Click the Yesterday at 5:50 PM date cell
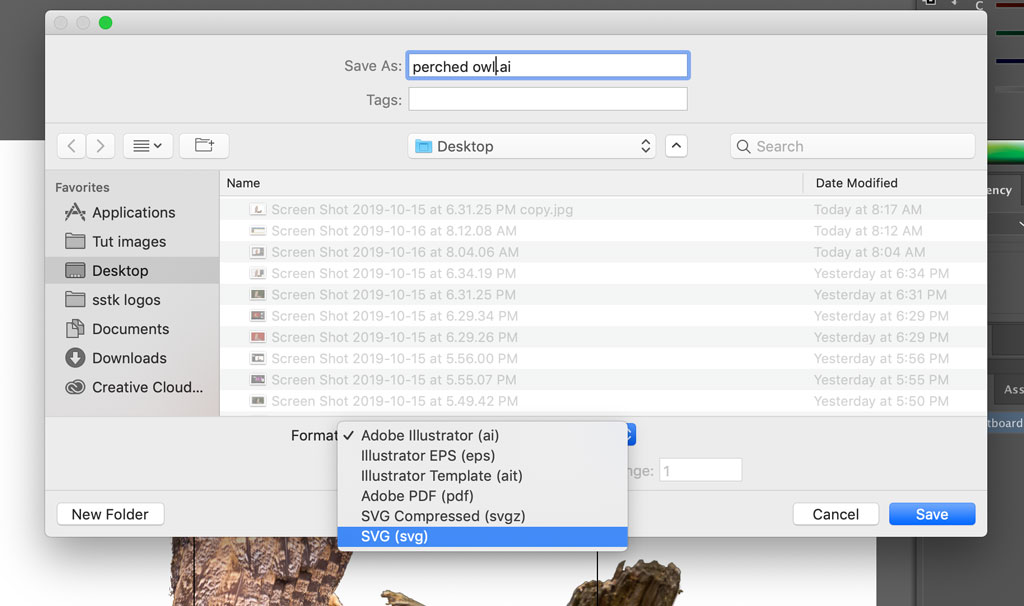The height and width of the screenshot is (606, 1024). (x=881, y=401)
